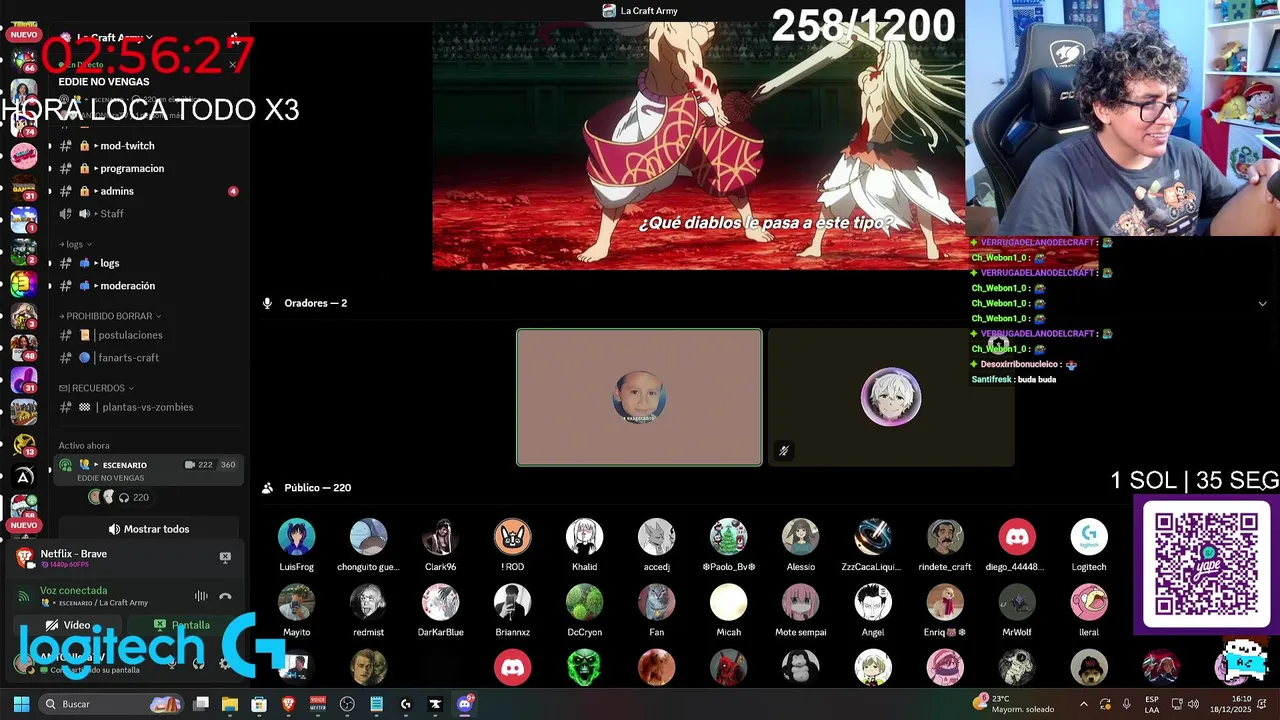The height and width of the screenshot is (720, 1280).
Task: Stop streaming Netflix - Brave
Action: (x=225, y=557)
